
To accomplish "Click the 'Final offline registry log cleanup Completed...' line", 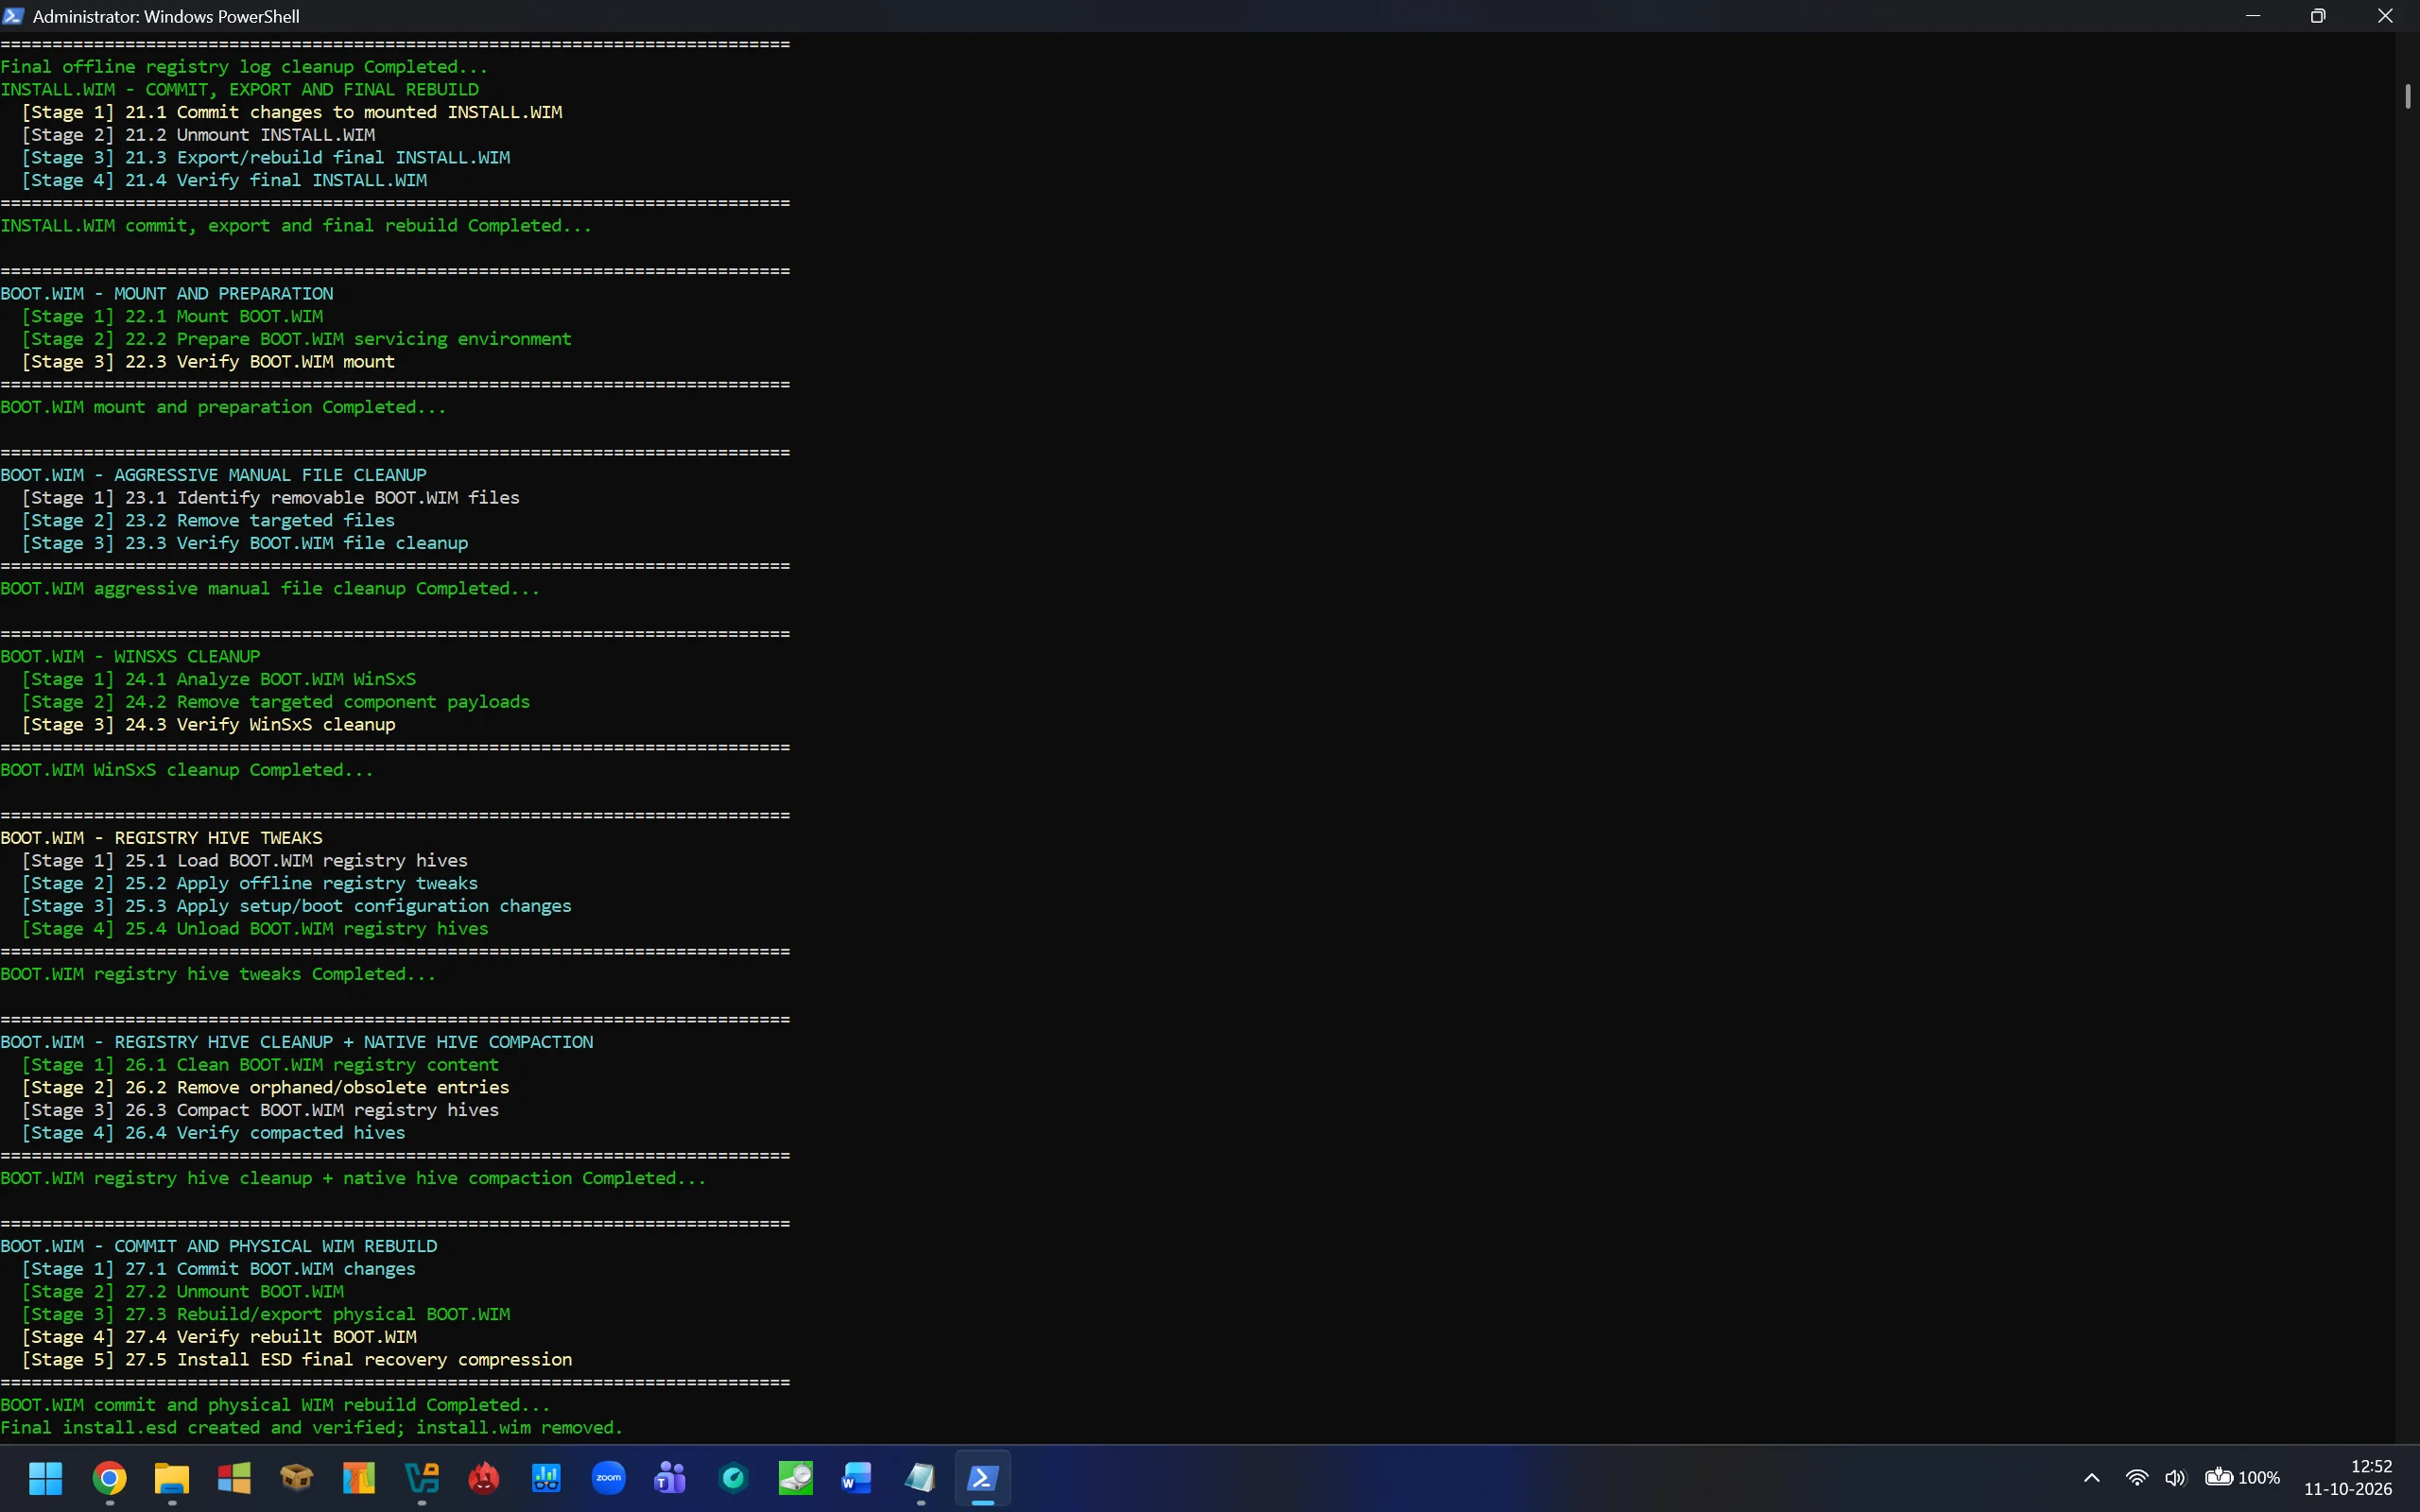I will (x=244, y=67).
